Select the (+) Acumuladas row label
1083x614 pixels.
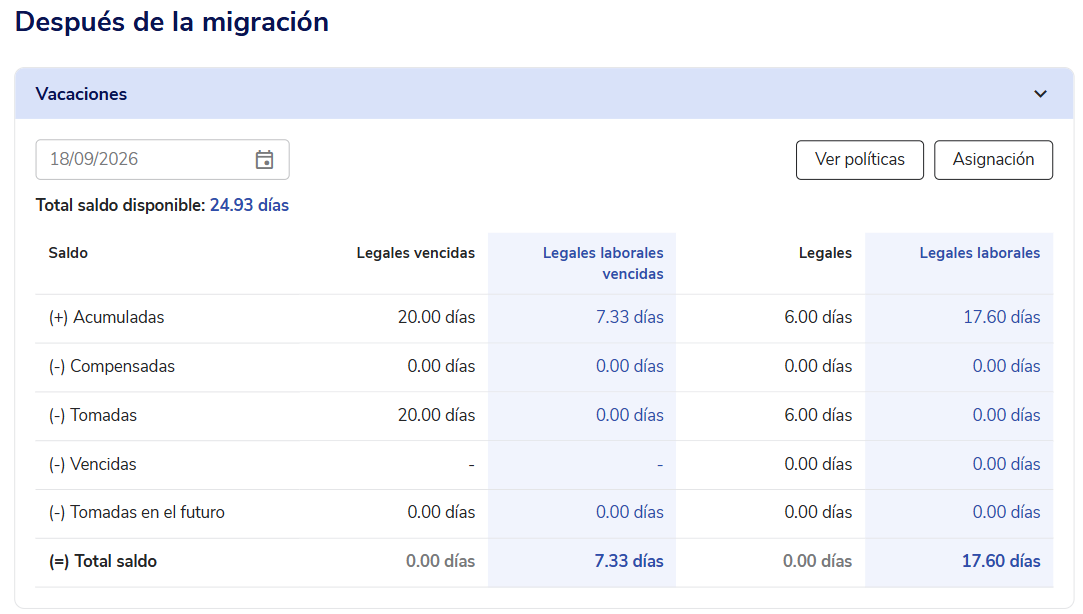pos(106,317)
